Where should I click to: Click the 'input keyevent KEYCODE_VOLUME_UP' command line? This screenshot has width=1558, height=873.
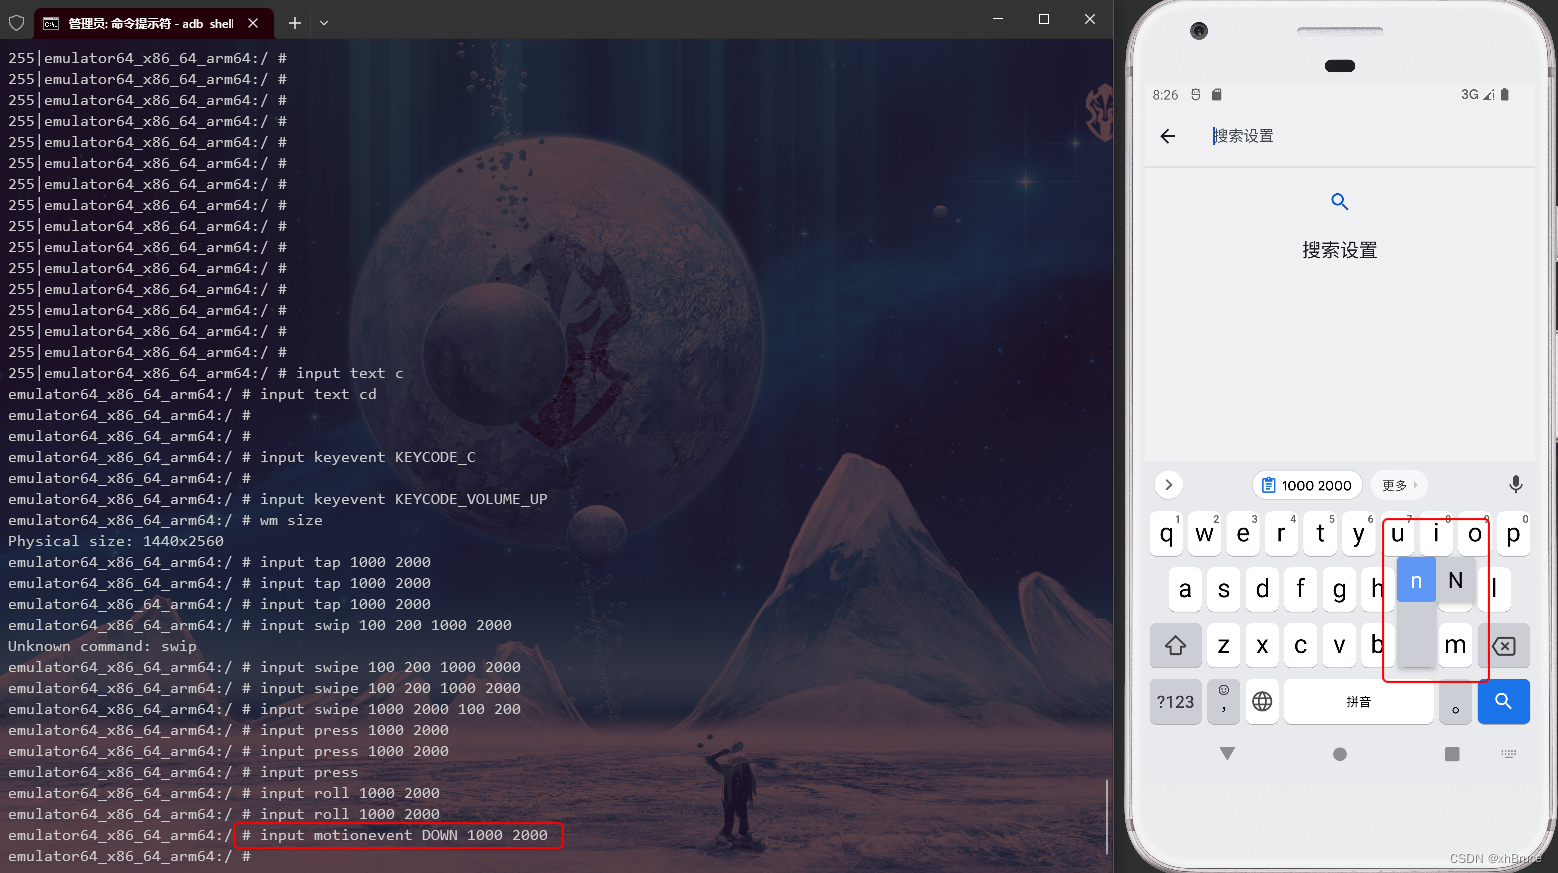click(404, 499)
